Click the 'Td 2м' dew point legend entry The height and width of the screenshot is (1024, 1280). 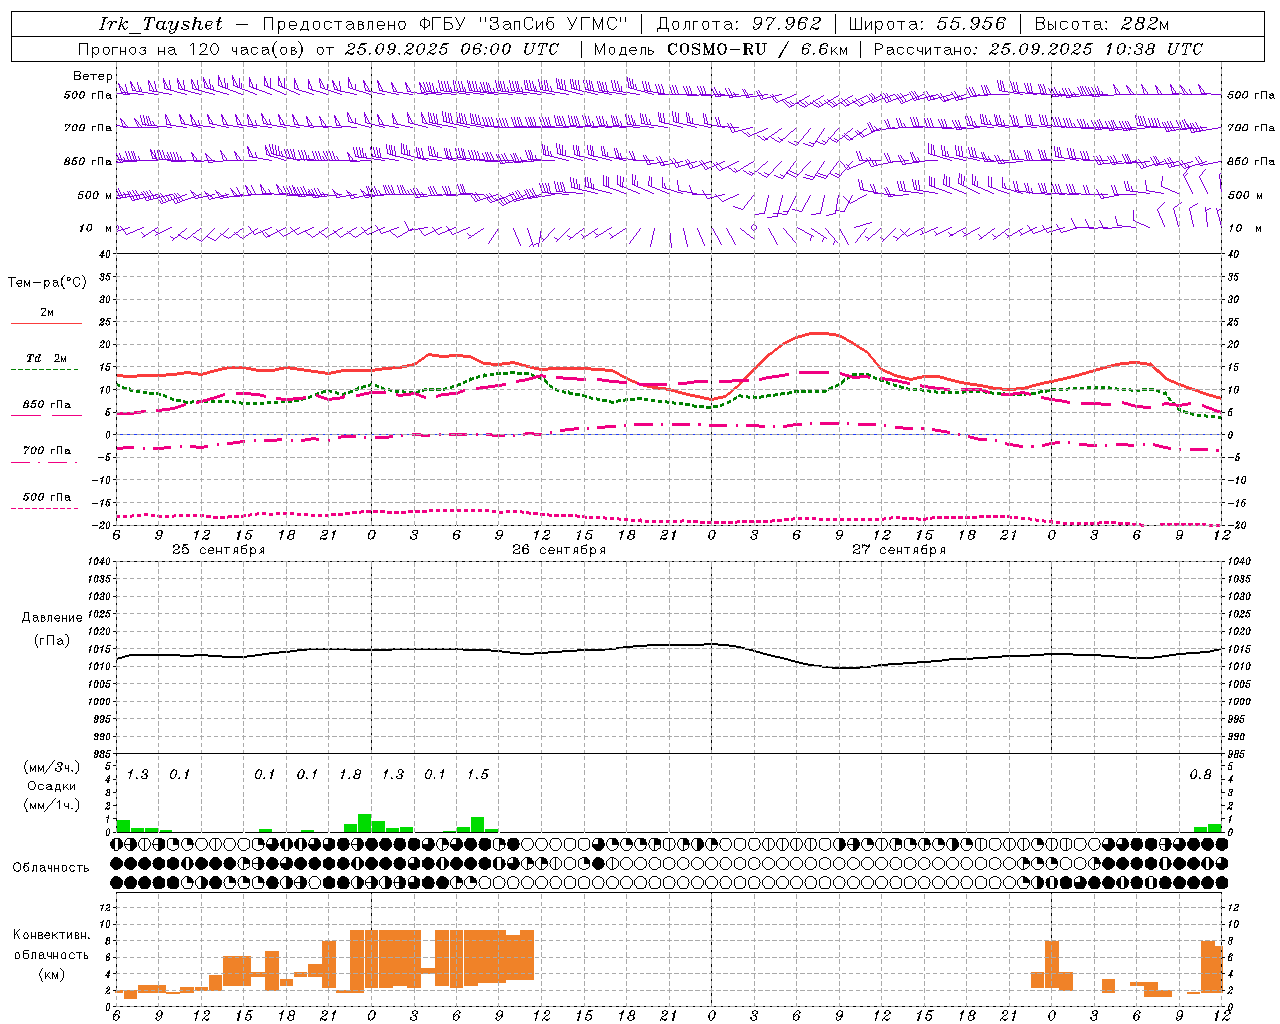click(x=46, y=358)
